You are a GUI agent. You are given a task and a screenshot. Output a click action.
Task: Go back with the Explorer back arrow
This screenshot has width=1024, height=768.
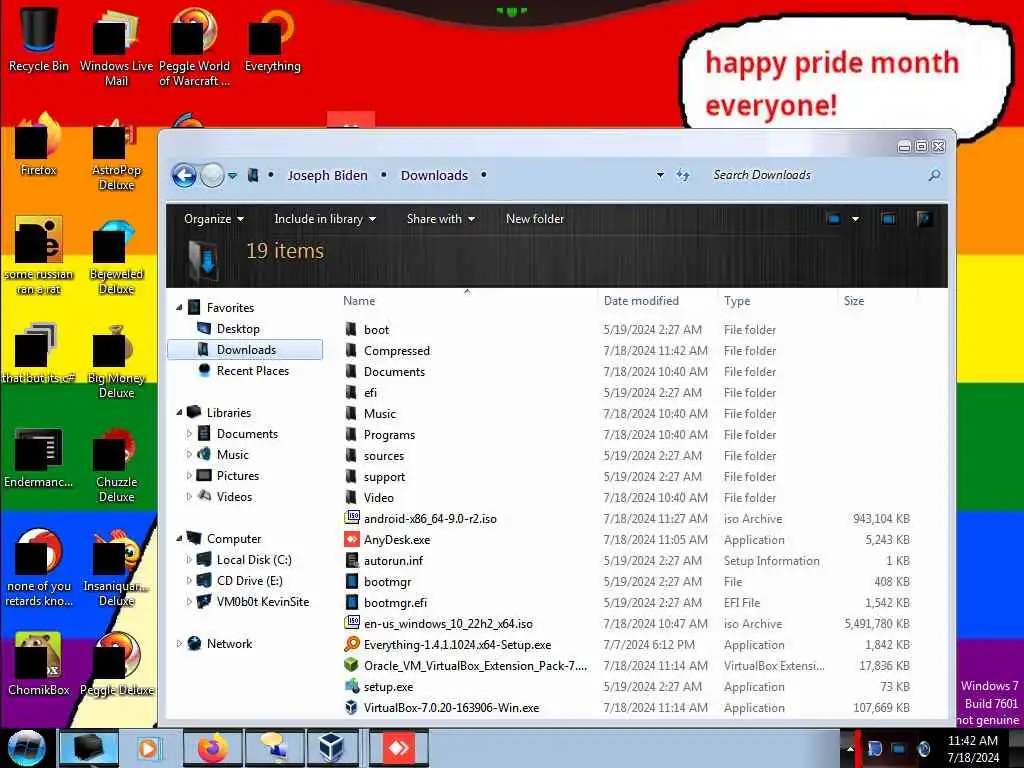click(184, 176)
